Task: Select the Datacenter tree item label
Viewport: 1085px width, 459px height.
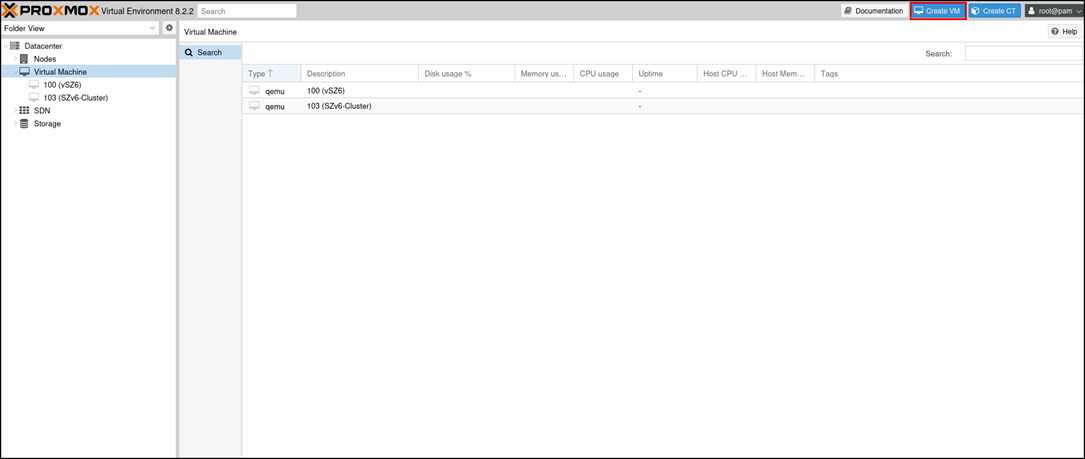Action: [x=43, y=46]
